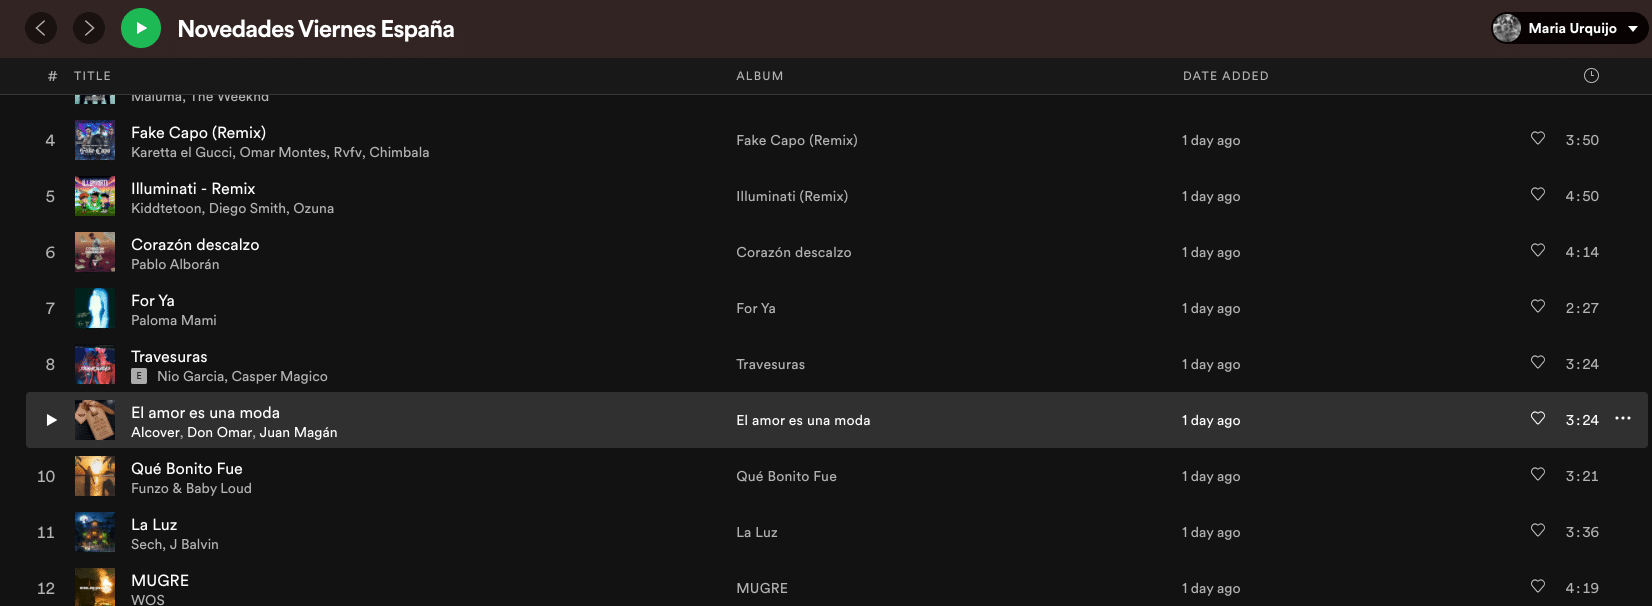The width and height of the screenshot is (1652, 606).
Task: Open artist Pablo Alborán
Action: coord(175,265)
